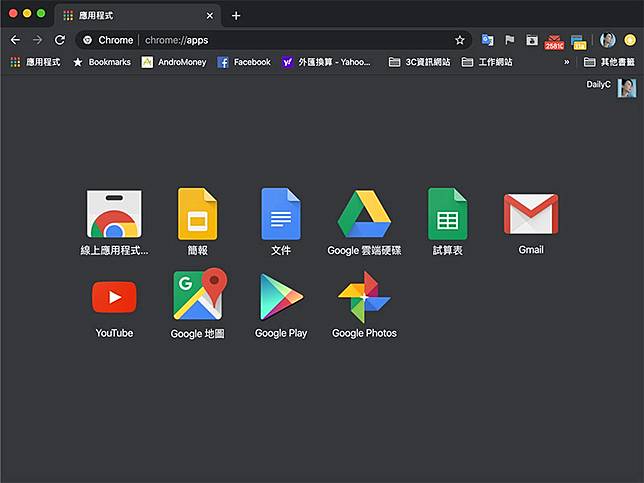Open the Gmail app icon
Screen dimensions: 644x483
tap(531, 214)
